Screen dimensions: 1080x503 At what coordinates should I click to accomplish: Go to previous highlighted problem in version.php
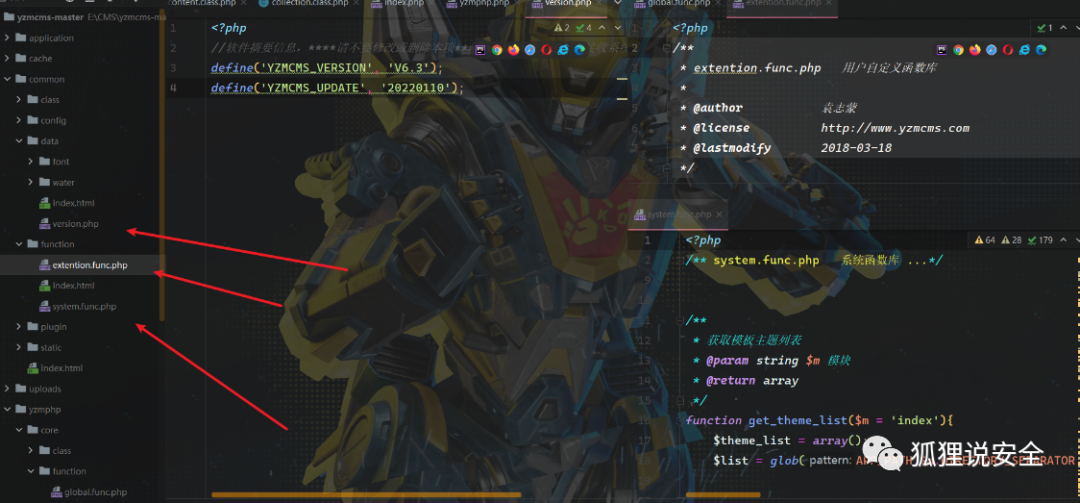coord(602,28)
